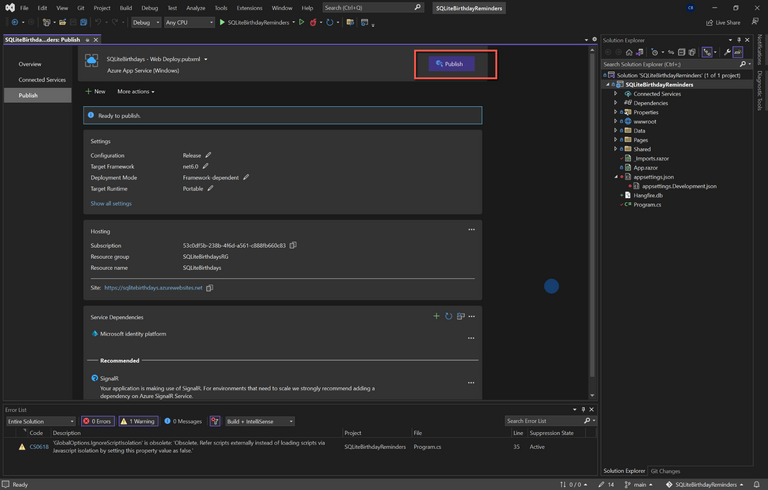
Task: Edit the Configuration setting pencil icon
Action: [x=209, y=156]
